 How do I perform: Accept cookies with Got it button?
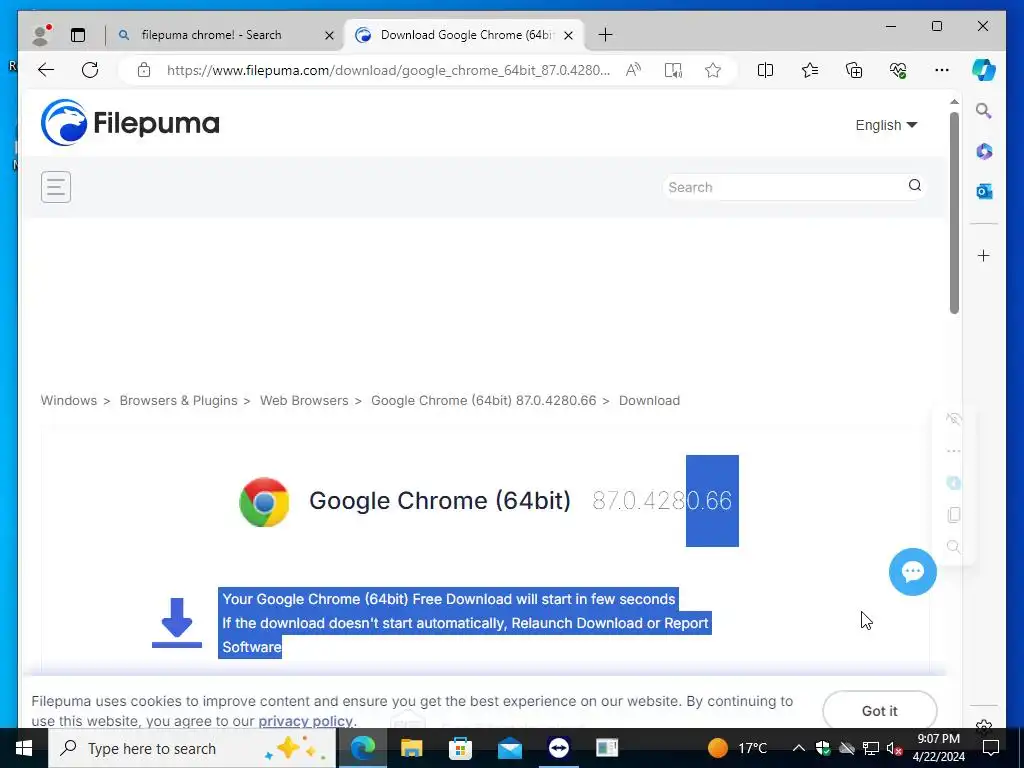pos(880,711)
